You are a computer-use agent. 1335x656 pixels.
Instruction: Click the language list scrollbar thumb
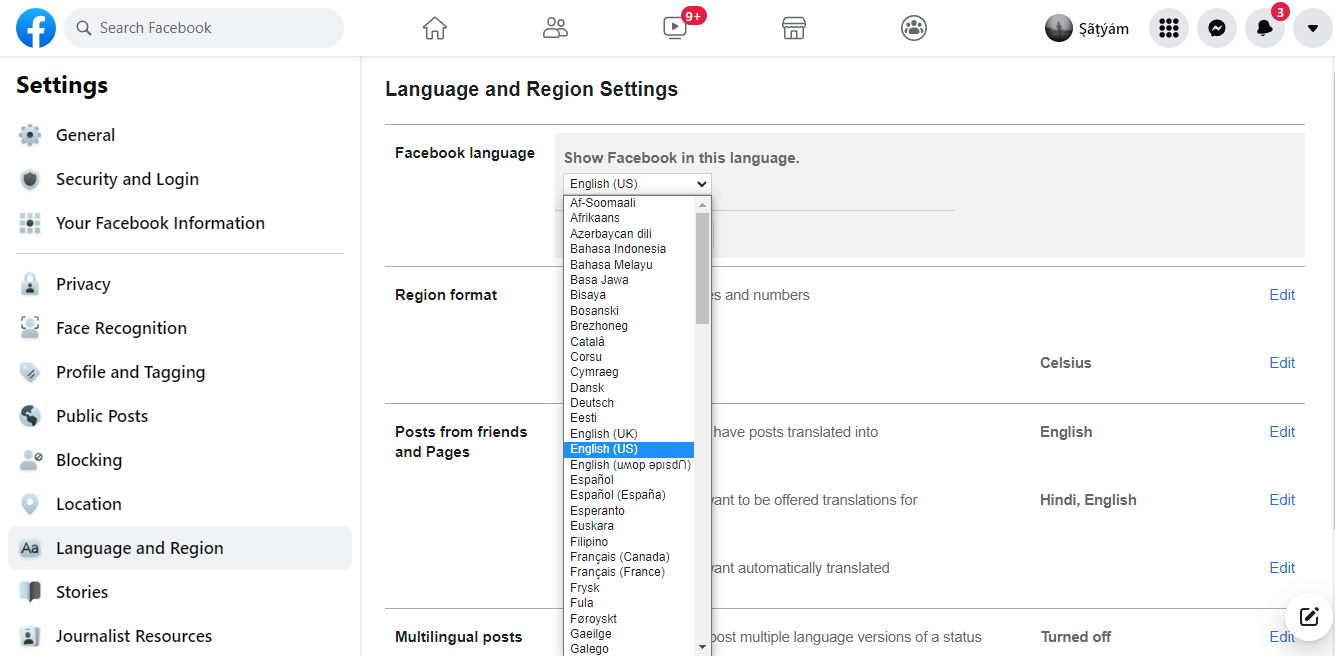(x=702, y=268)
